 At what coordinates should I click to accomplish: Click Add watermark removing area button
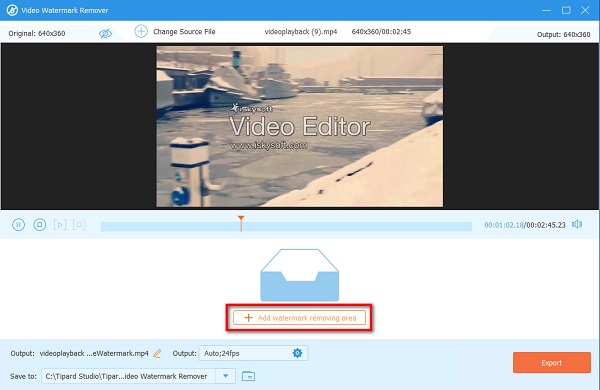299,318
